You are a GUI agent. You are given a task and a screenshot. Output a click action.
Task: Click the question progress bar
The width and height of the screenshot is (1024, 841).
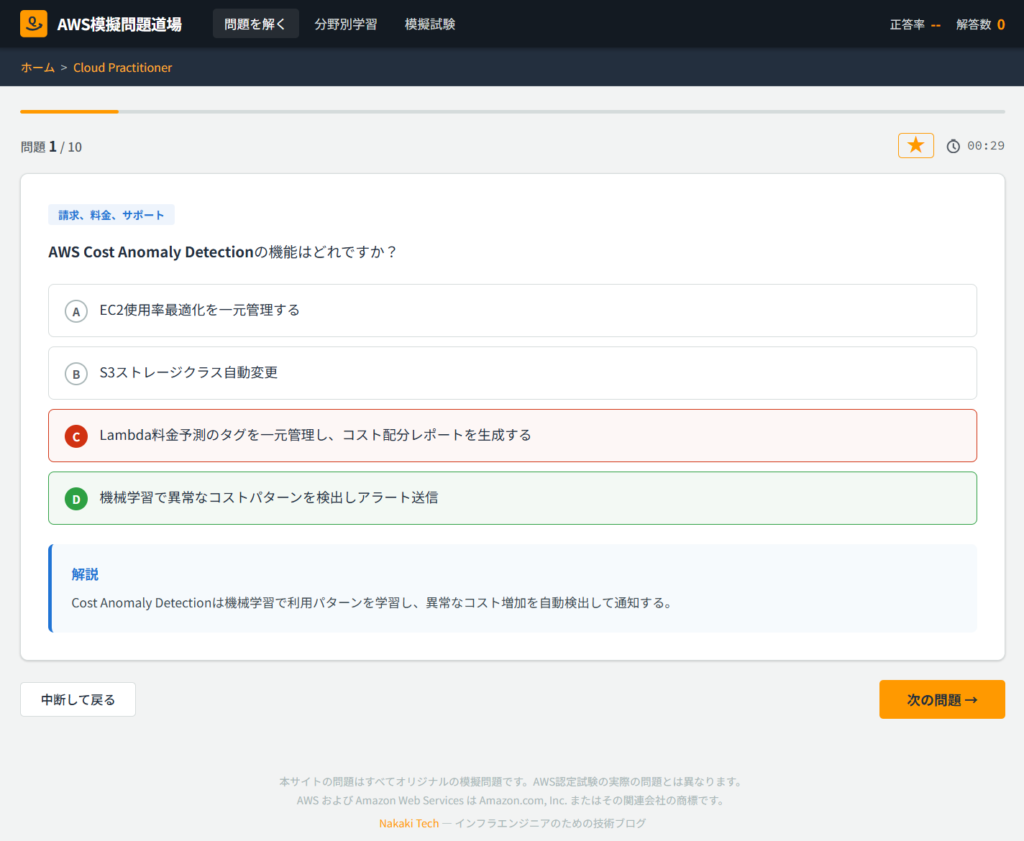tap(512, 111)
